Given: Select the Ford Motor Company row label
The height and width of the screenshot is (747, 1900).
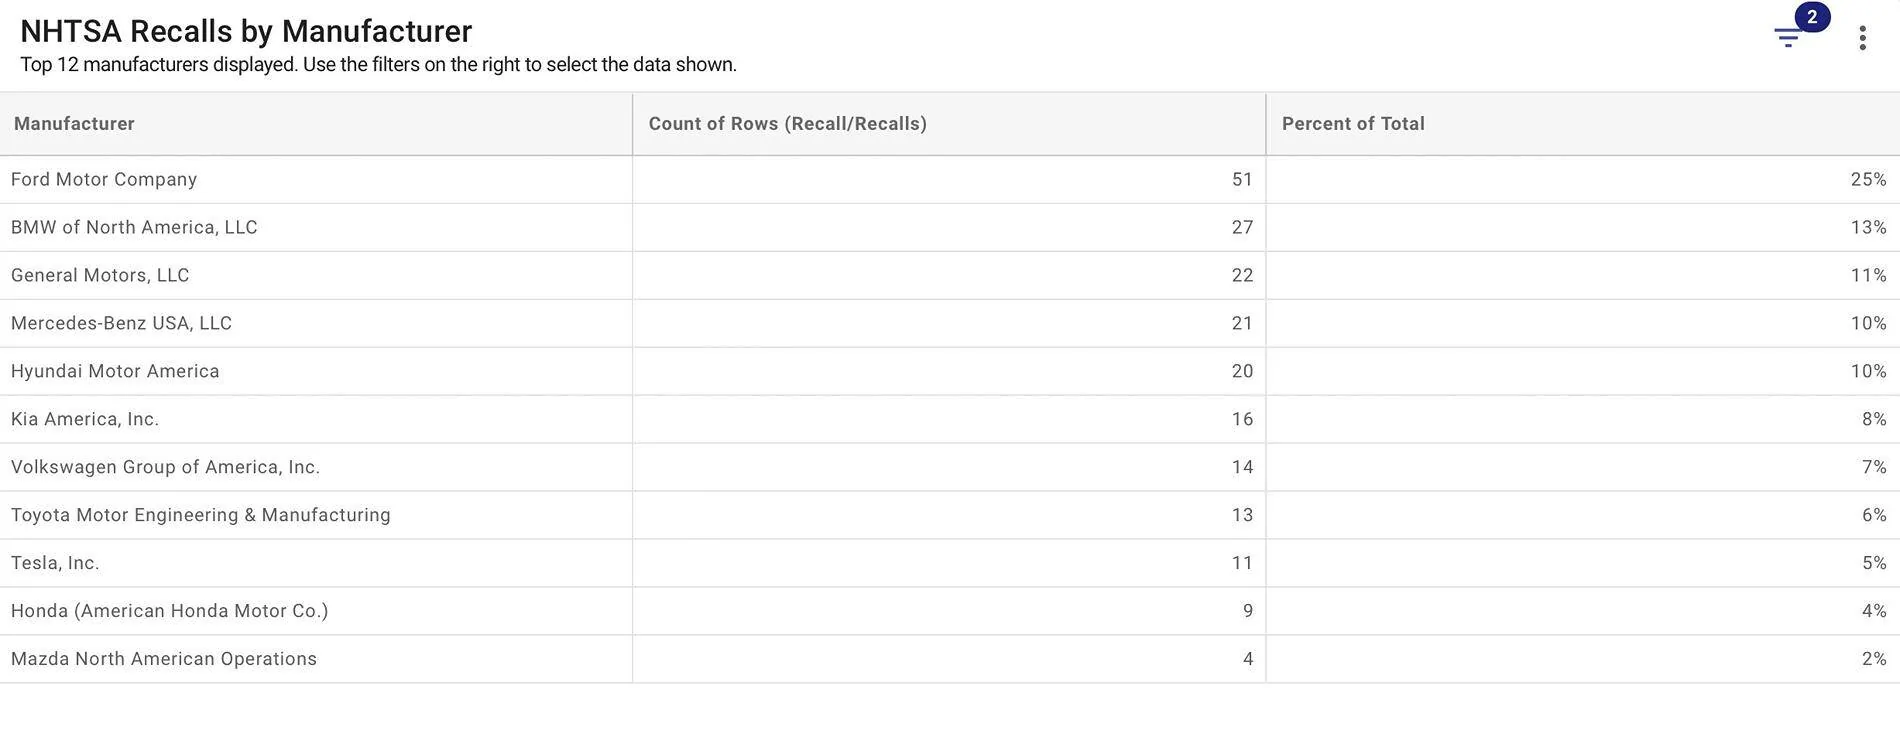Looking at the screenshot, I should point(104,179).
